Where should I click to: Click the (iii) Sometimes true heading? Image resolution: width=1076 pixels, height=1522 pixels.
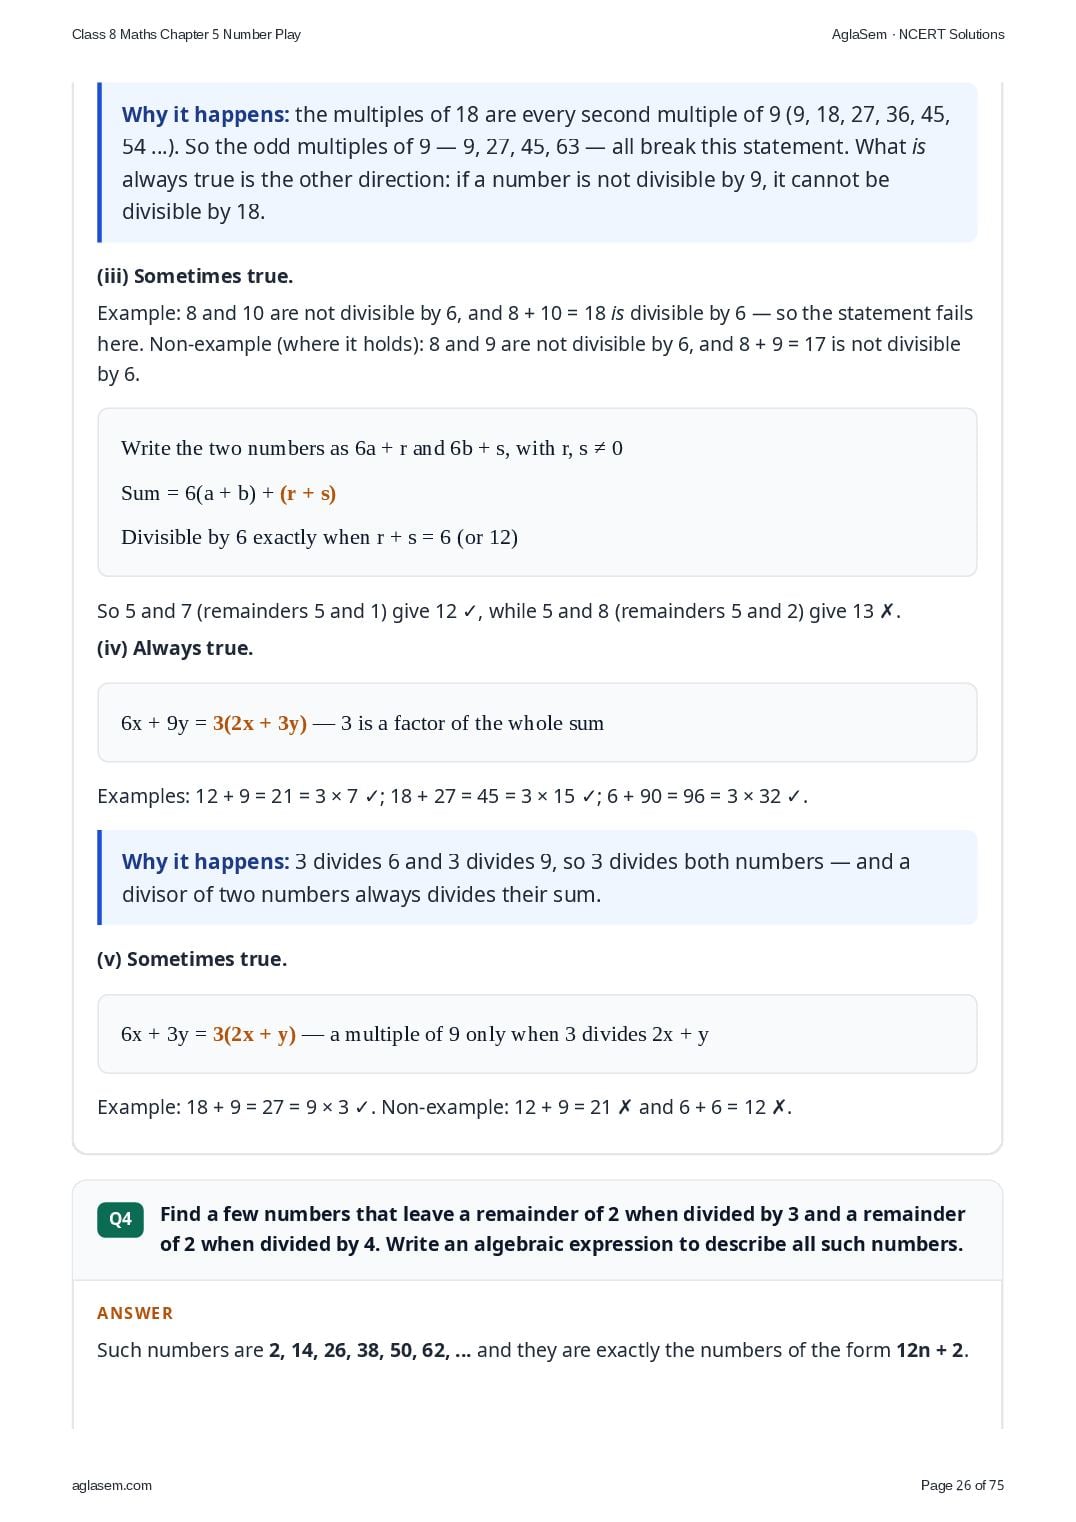195,276
